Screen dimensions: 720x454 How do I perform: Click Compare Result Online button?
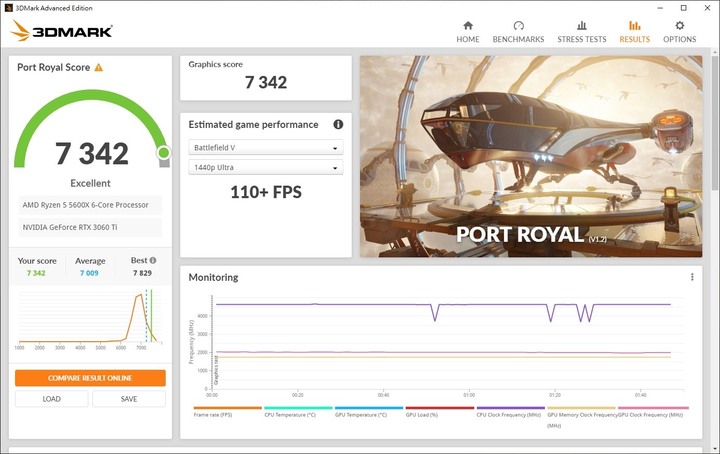tap(90, 378)
